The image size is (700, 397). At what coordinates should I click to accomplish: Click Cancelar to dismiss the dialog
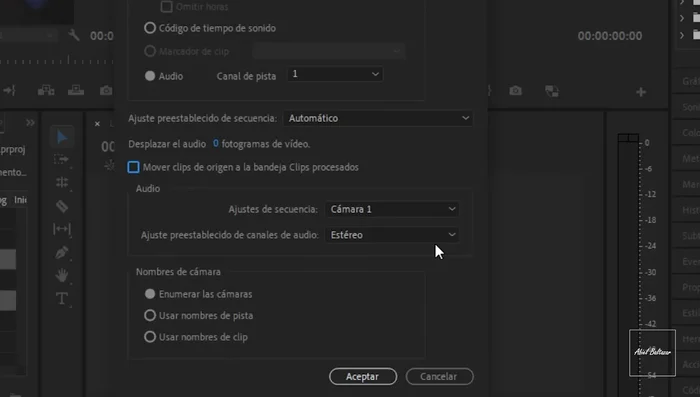[439, 376]
